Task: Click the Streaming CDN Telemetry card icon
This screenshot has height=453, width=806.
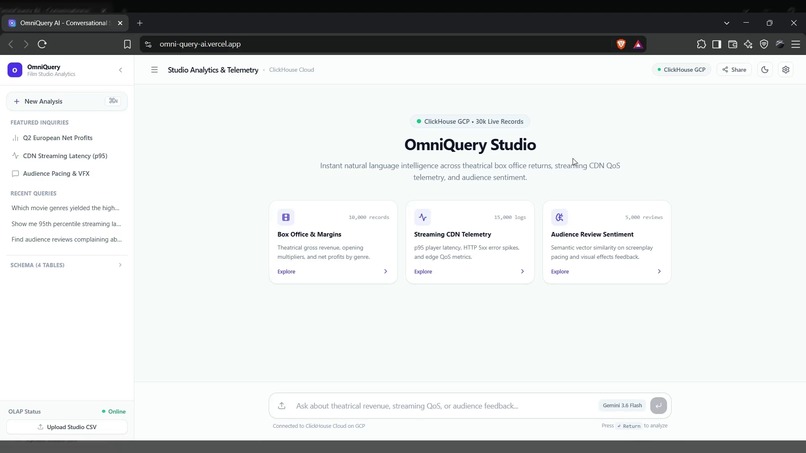Action: (423, 217)
